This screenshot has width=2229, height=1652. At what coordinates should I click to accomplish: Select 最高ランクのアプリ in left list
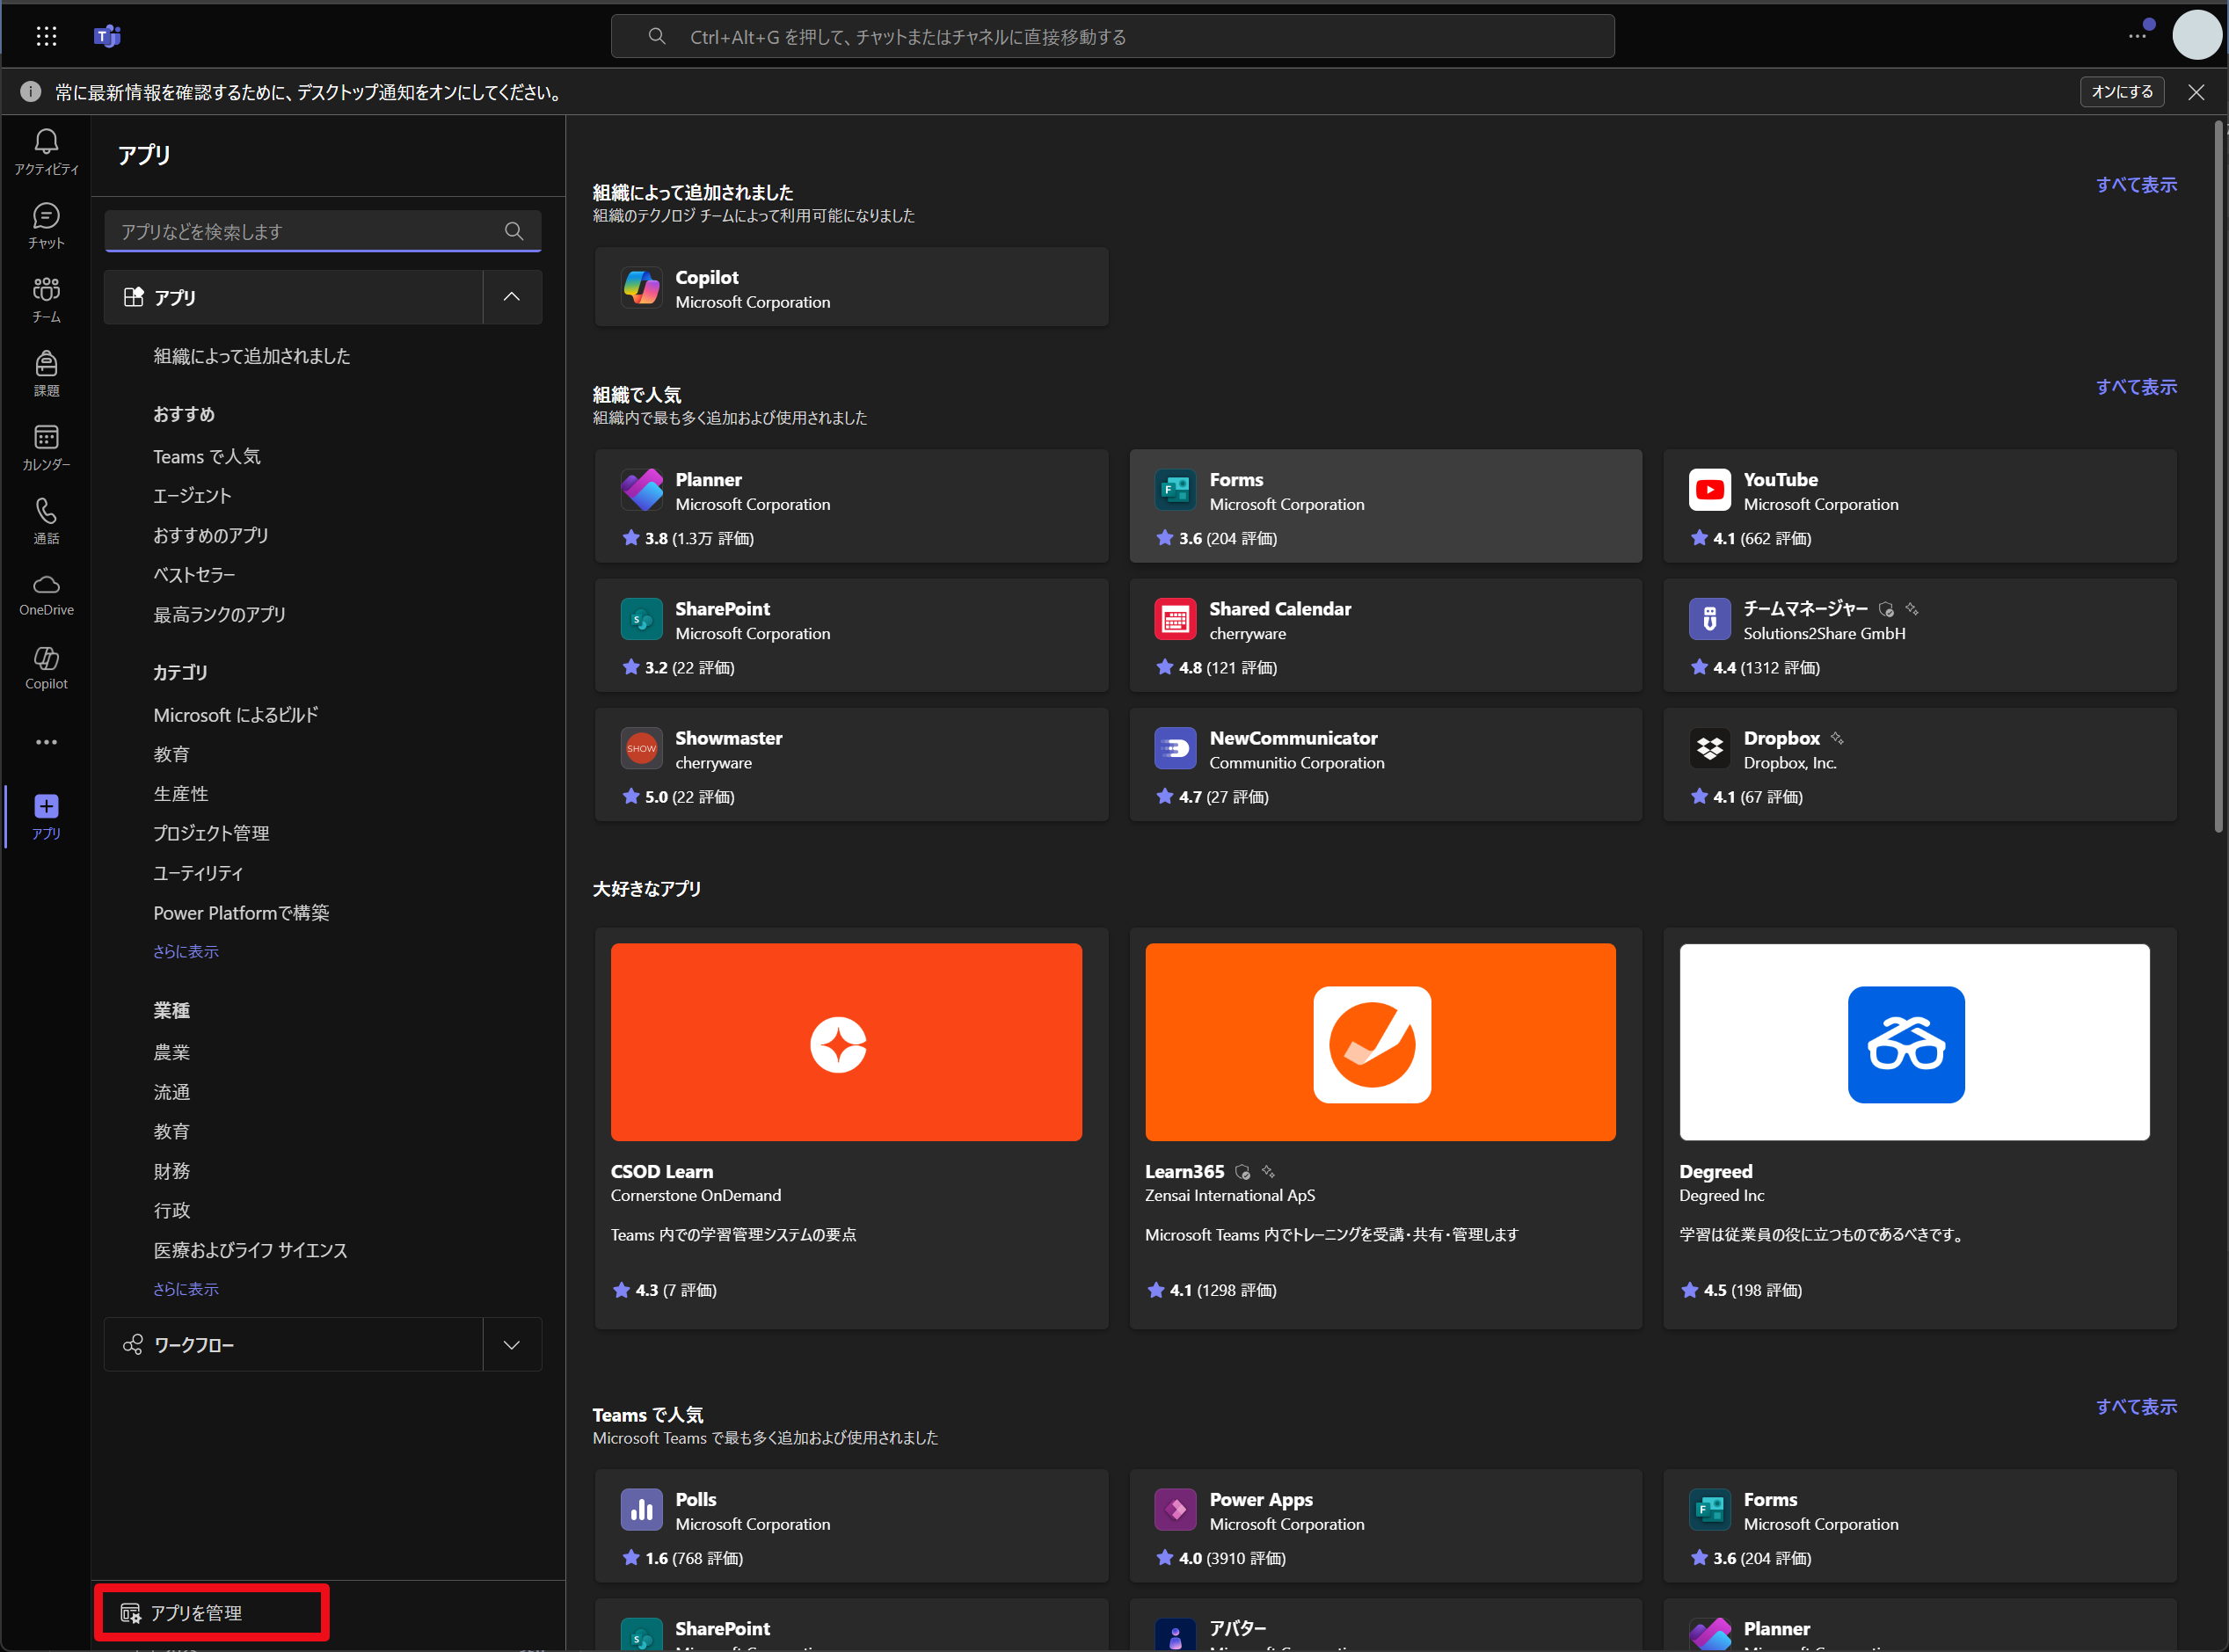coord(219,615)
